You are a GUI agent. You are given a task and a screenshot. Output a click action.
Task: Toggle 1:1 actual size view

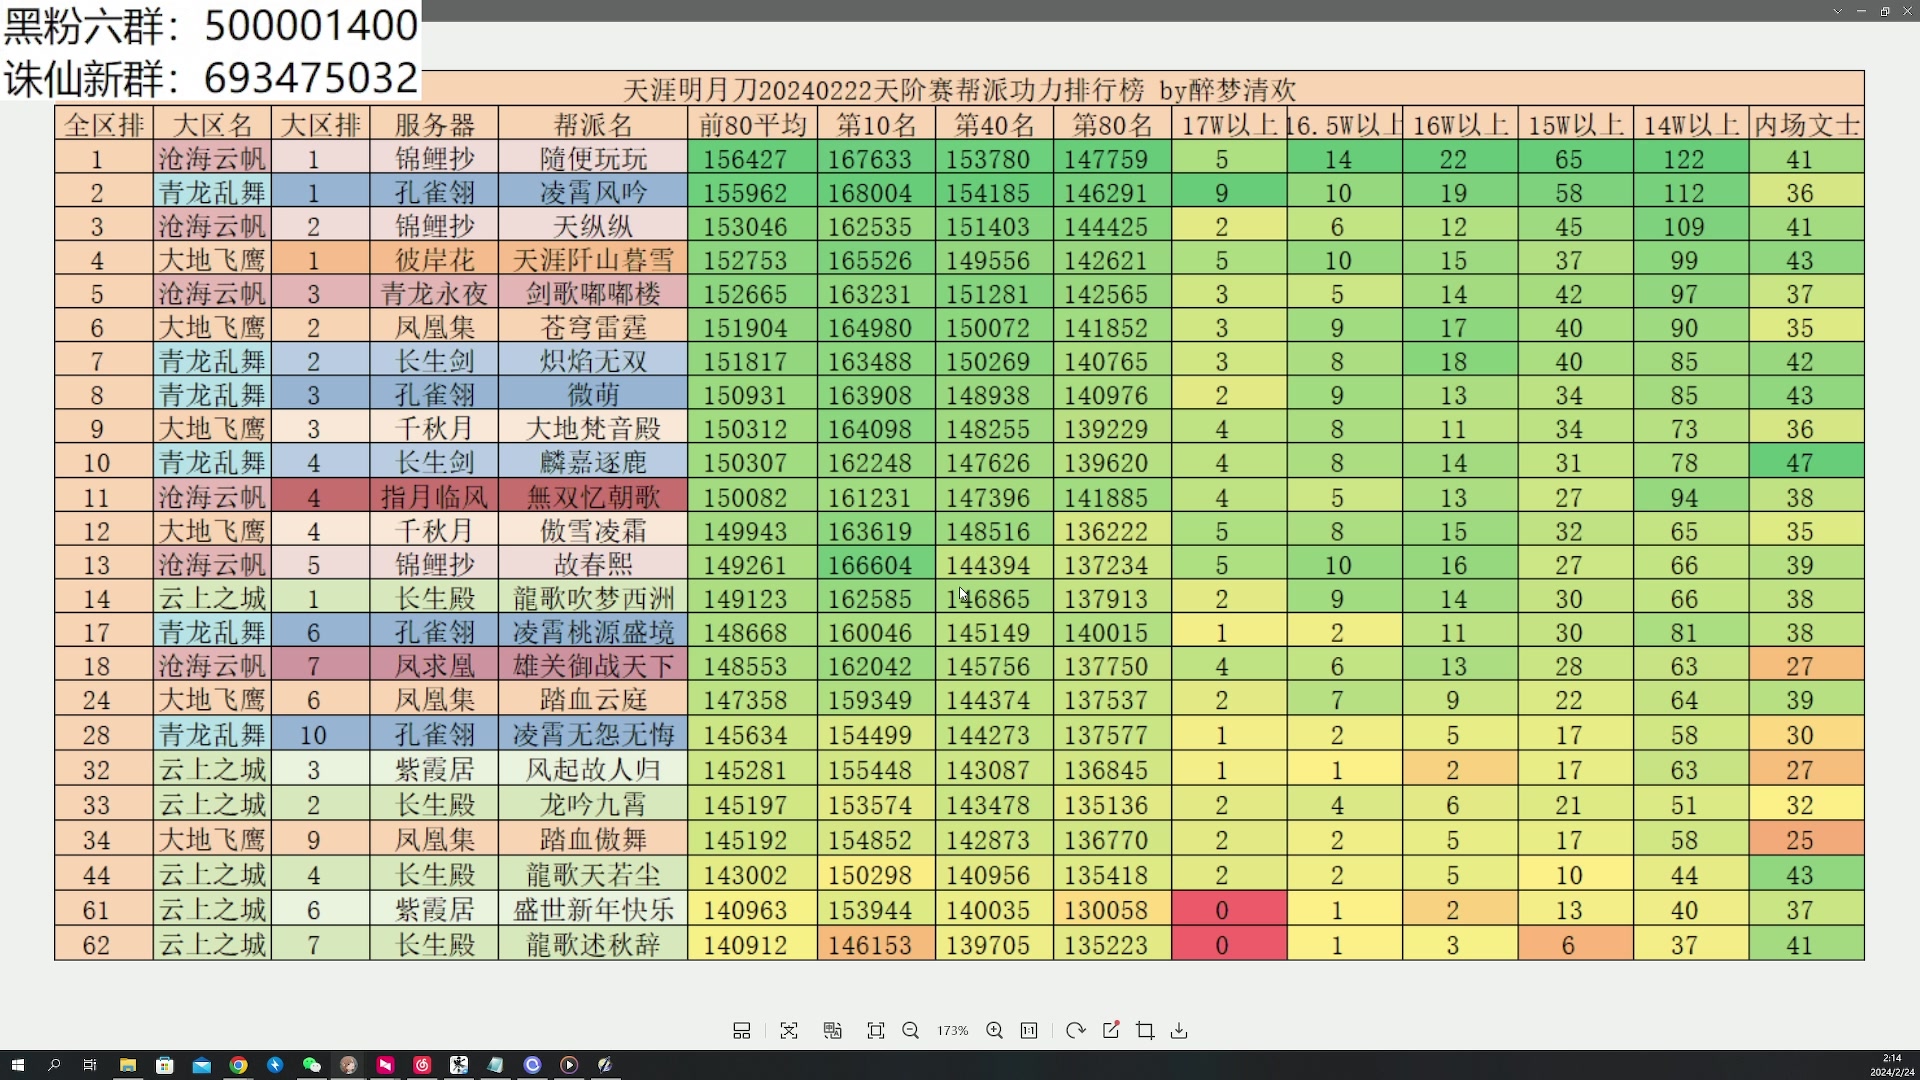click(x=1029, y=1031)
